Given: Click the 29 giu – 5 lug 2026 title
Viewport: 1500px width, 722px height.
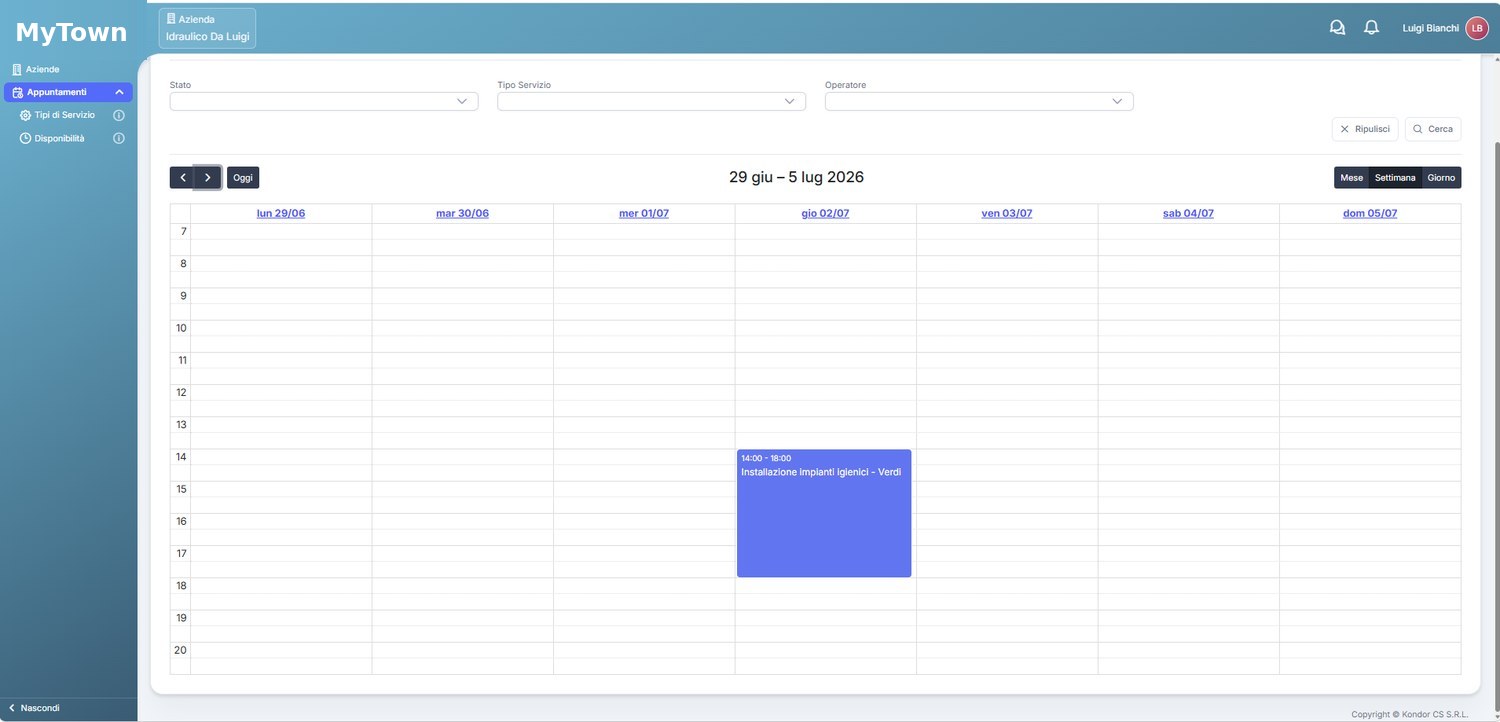Looking at the screenshot, I should click(796, 177).
